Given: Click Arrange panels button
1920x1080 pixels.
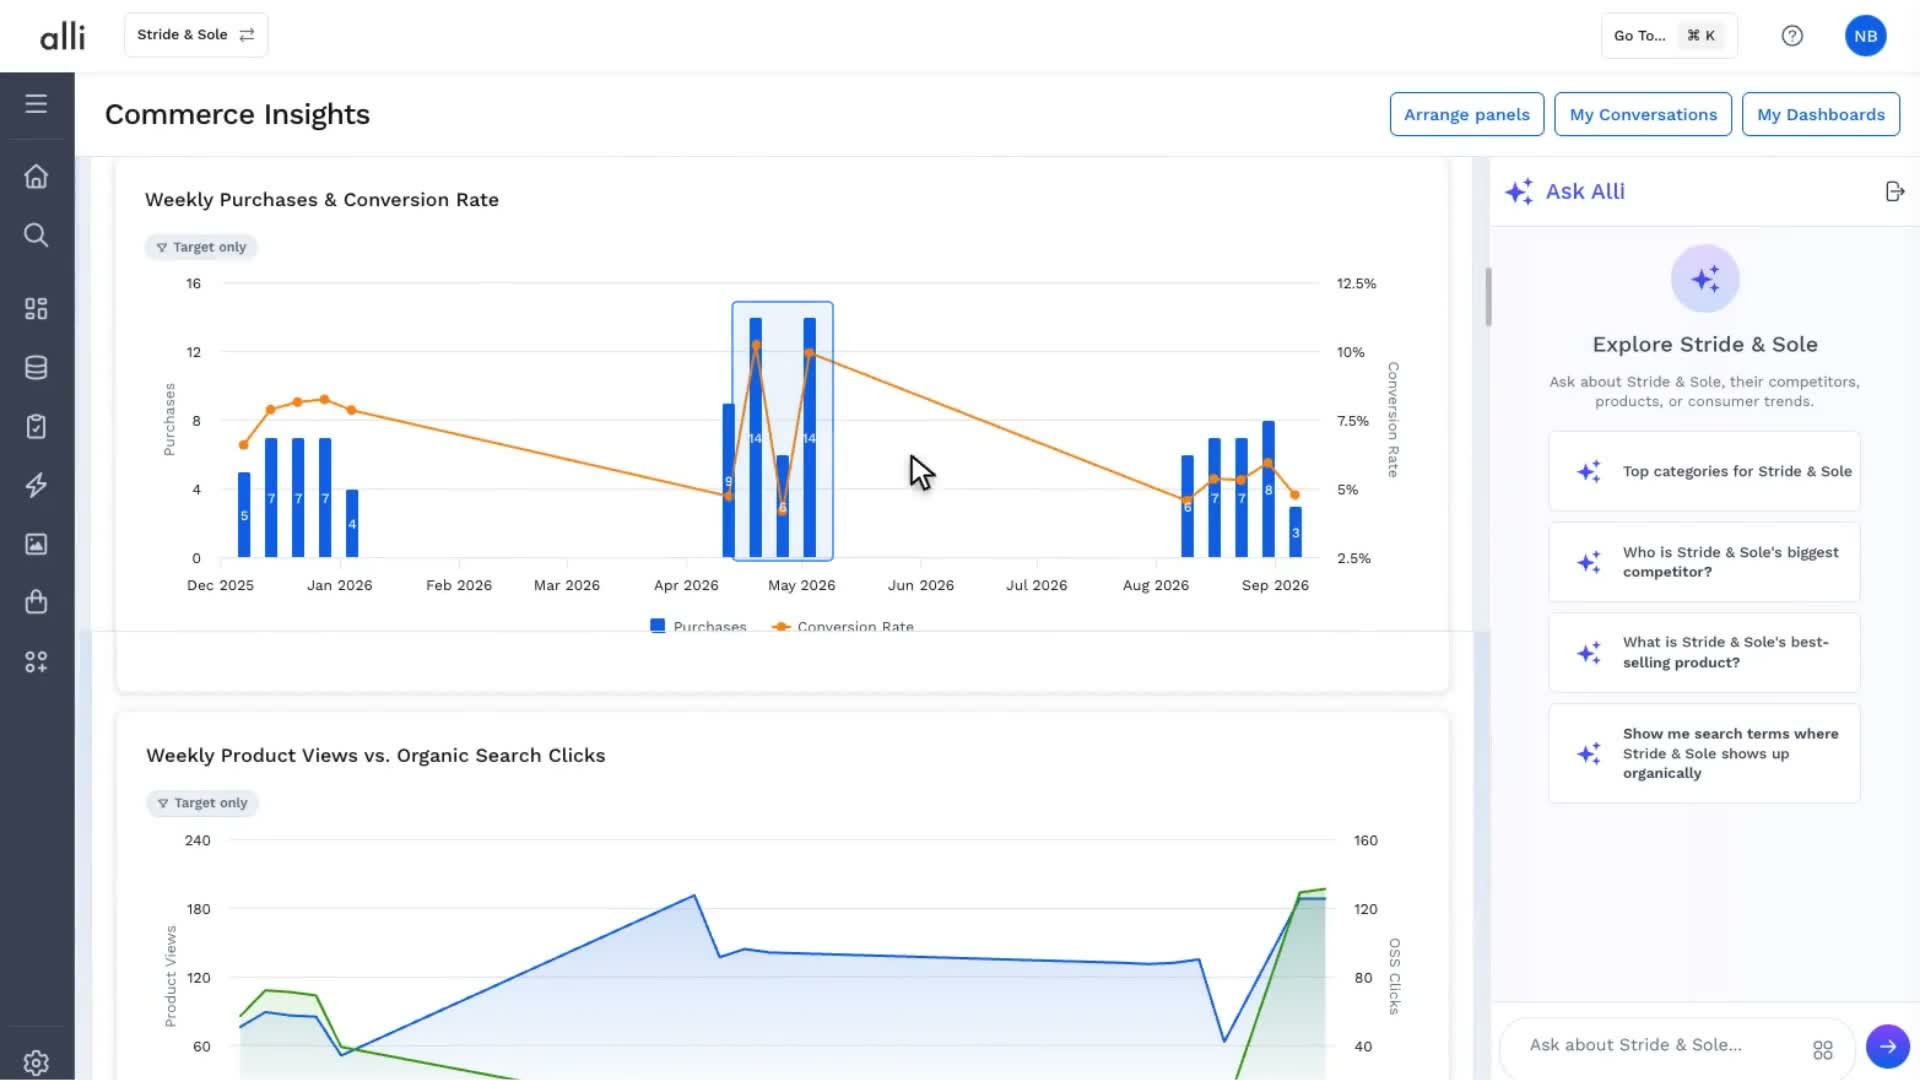Looking at the screenshot, I should point(1466,114).
